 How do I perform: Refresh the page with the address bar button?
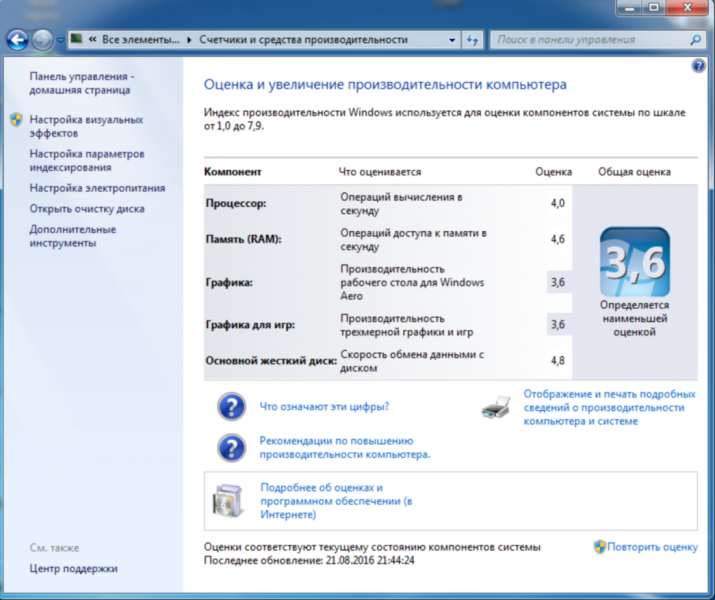coord(472,40)
